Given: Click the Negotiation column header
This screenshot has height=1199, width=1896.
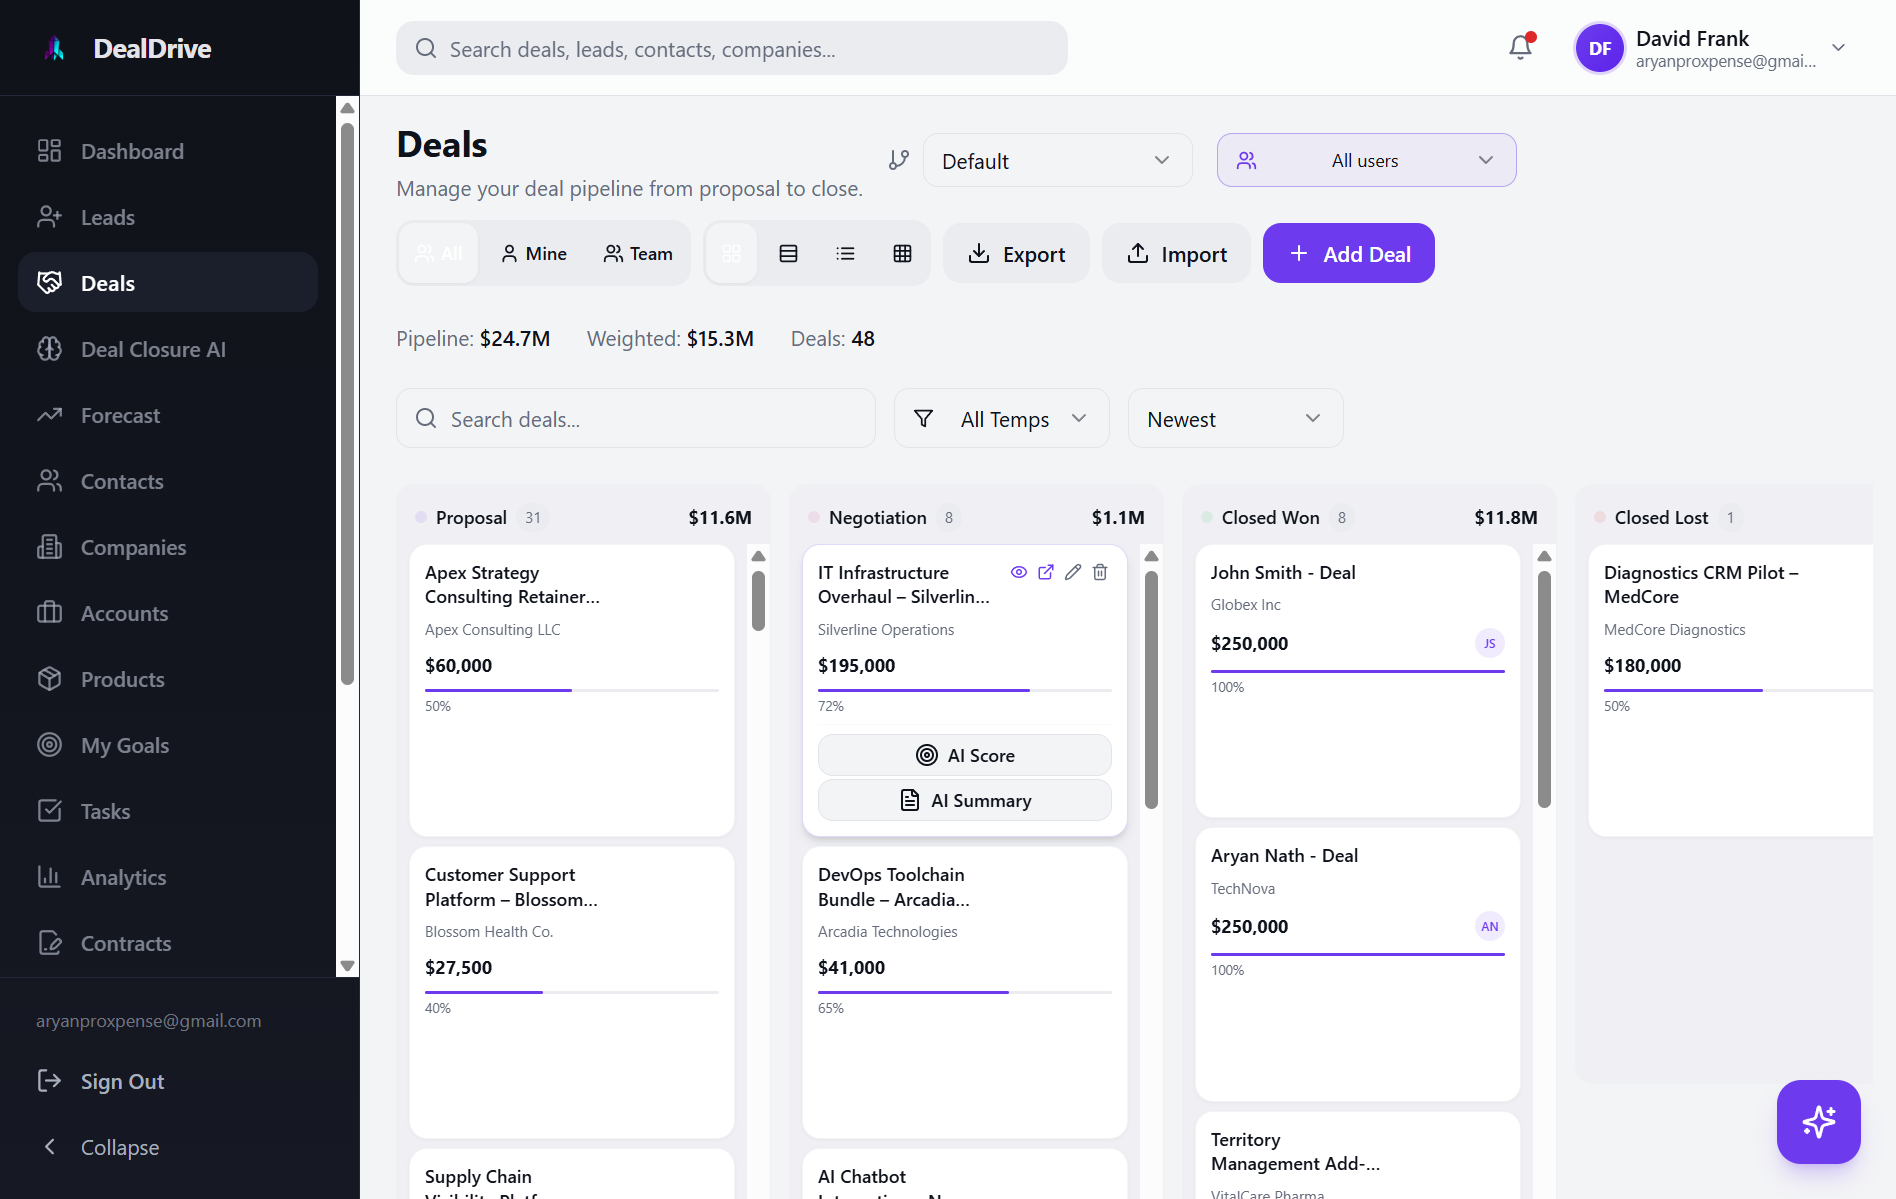Looking at the screenshot, I should tap(976, 517).
